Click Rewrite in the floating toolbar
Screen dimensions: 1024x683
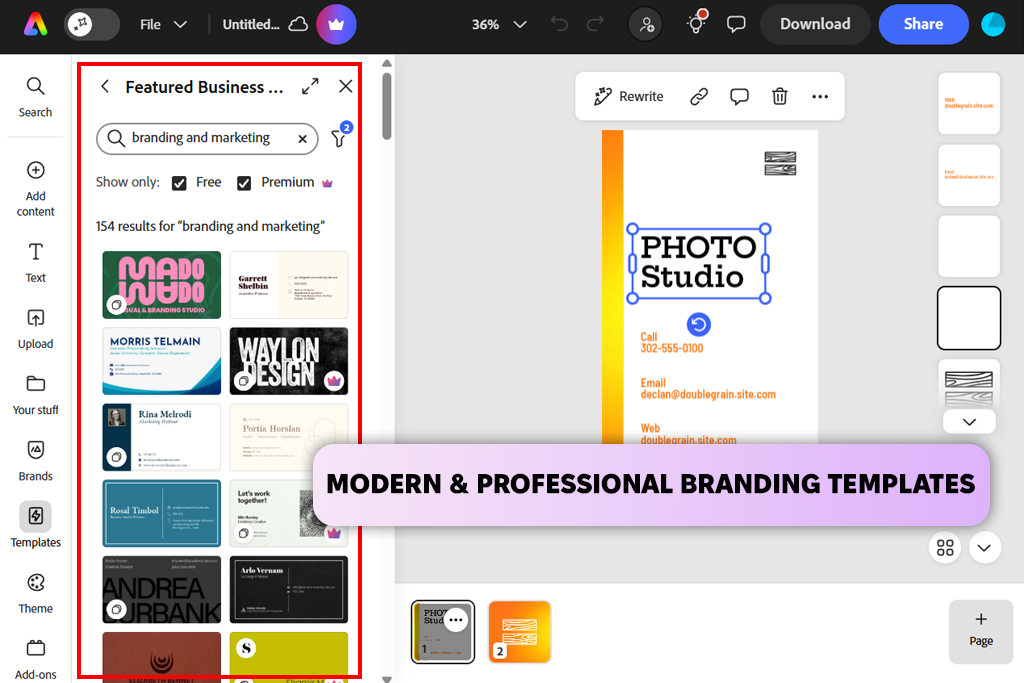628,97
